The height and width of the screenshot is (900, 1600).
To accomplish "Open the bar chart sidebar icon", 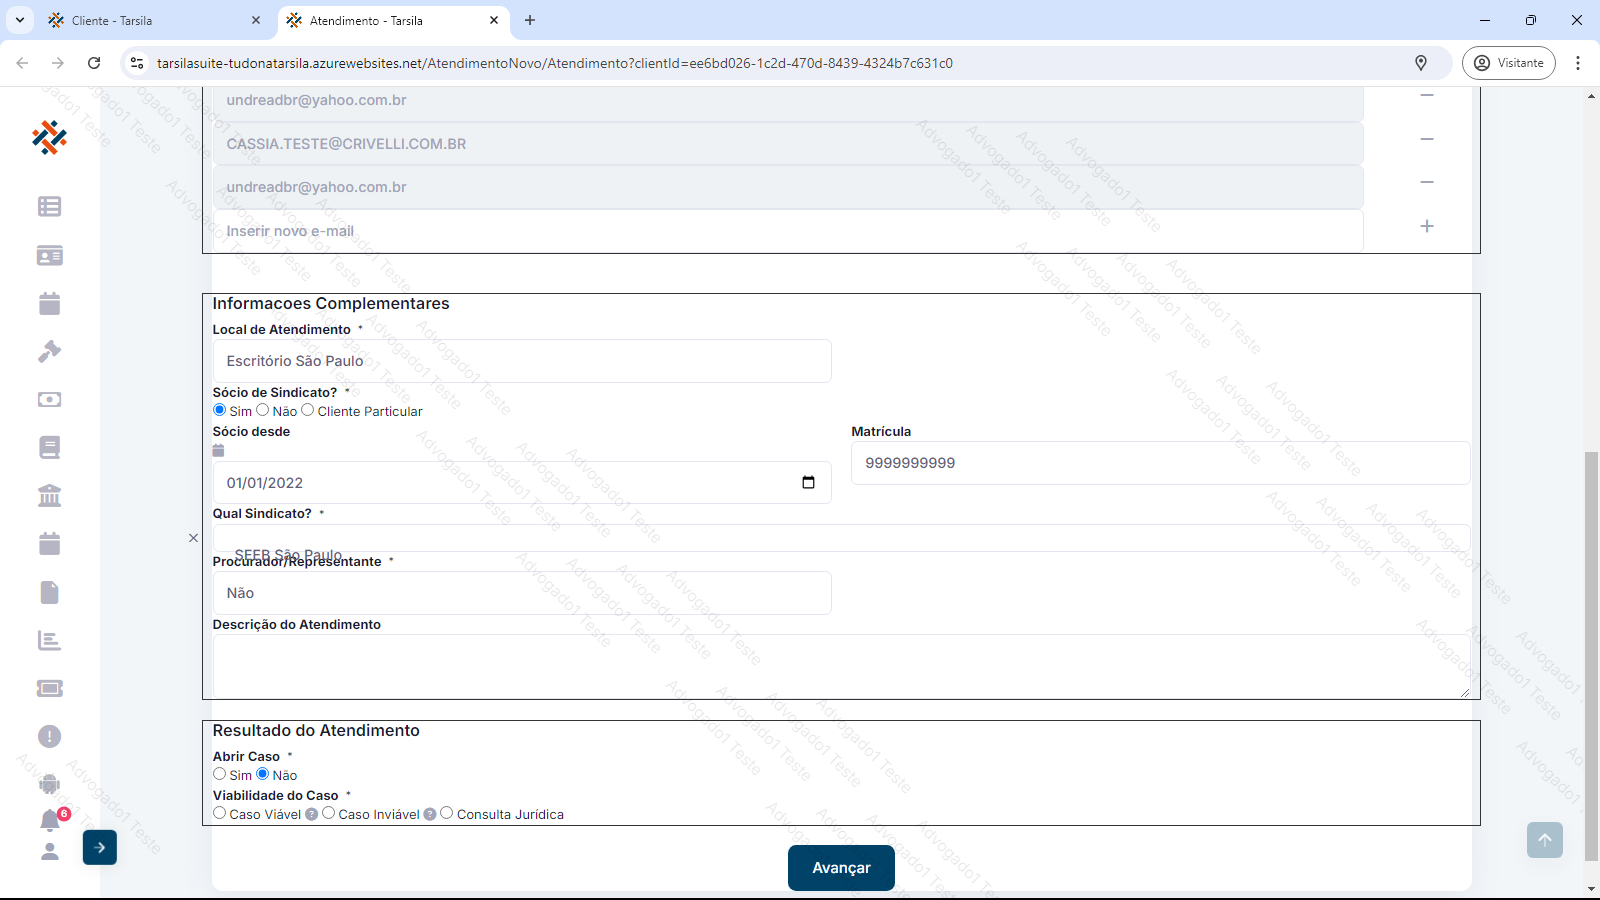I will click(49, 640).
